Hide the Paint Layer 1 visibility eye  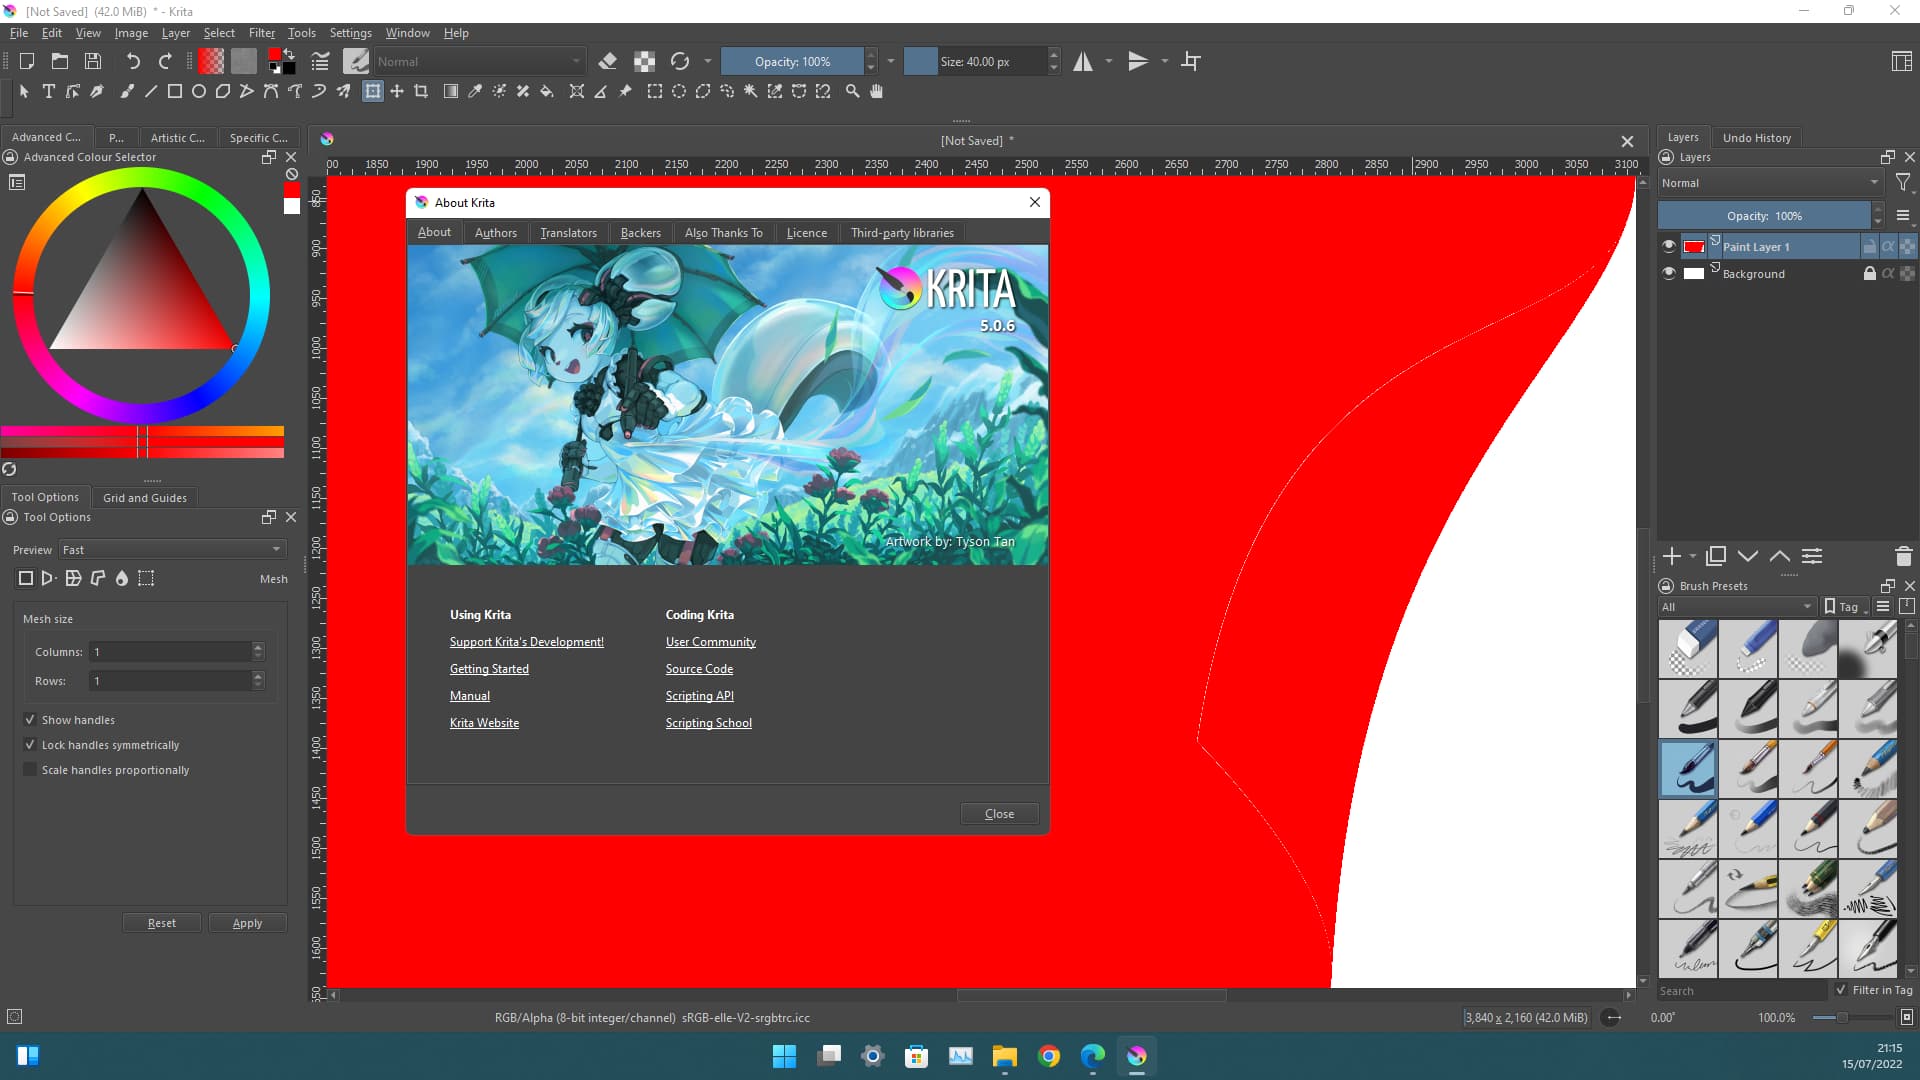click(x=1668, y=246)
